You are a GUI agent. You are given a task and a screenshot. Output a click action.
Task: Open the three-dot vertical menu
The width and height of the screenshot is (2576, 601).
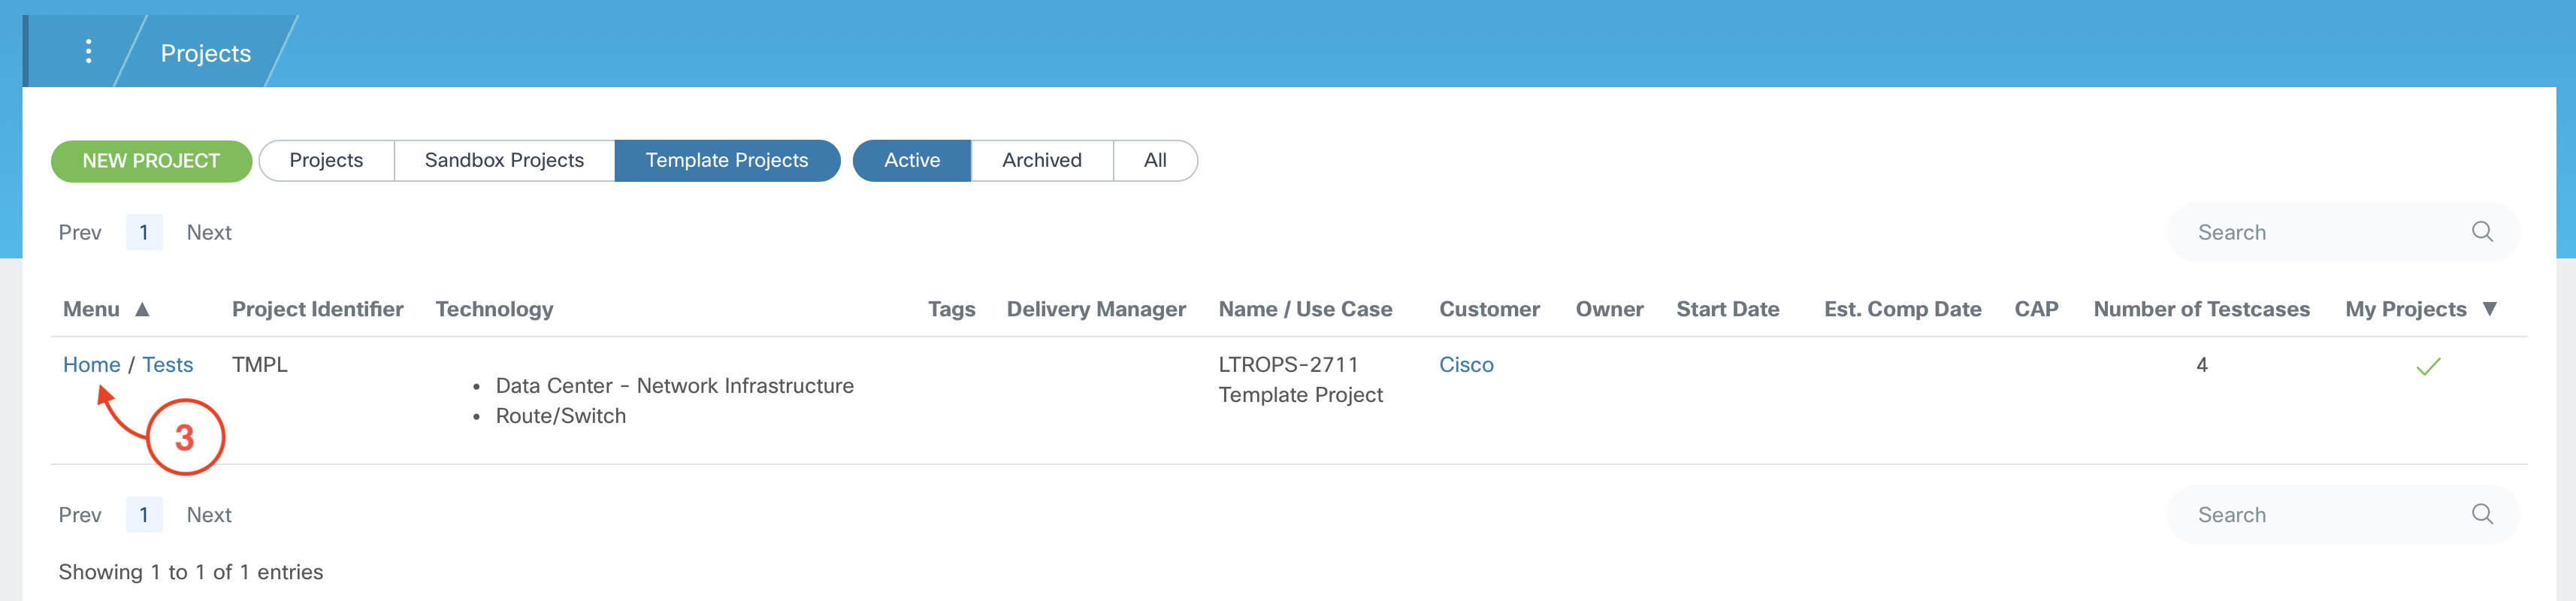click(88, 51)
